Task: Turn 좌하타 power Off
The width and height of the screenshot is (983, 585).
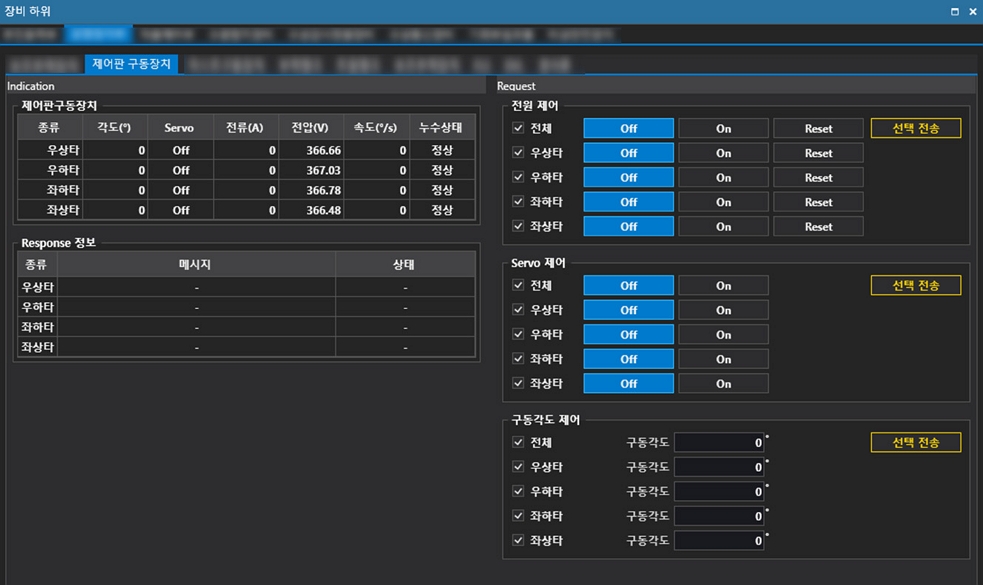Action: pos(628,202)
